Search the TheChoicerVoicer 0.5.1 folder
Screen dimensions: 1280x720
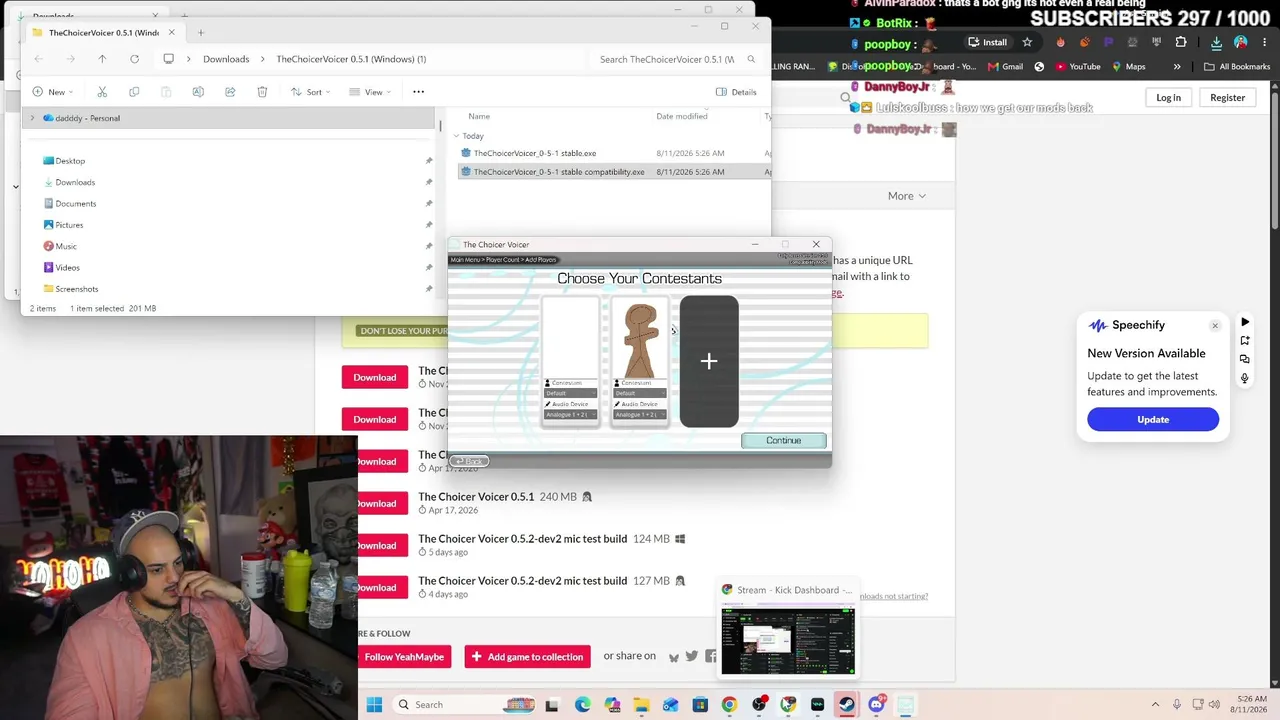tap(677, 59)
